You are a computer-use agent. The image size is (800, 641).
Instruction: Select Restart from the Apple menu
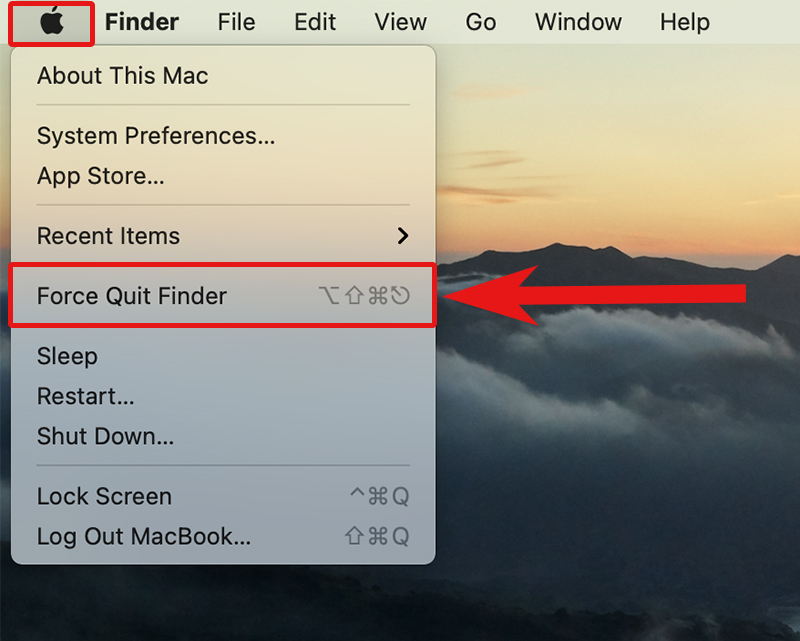click(x=86, y=397)
